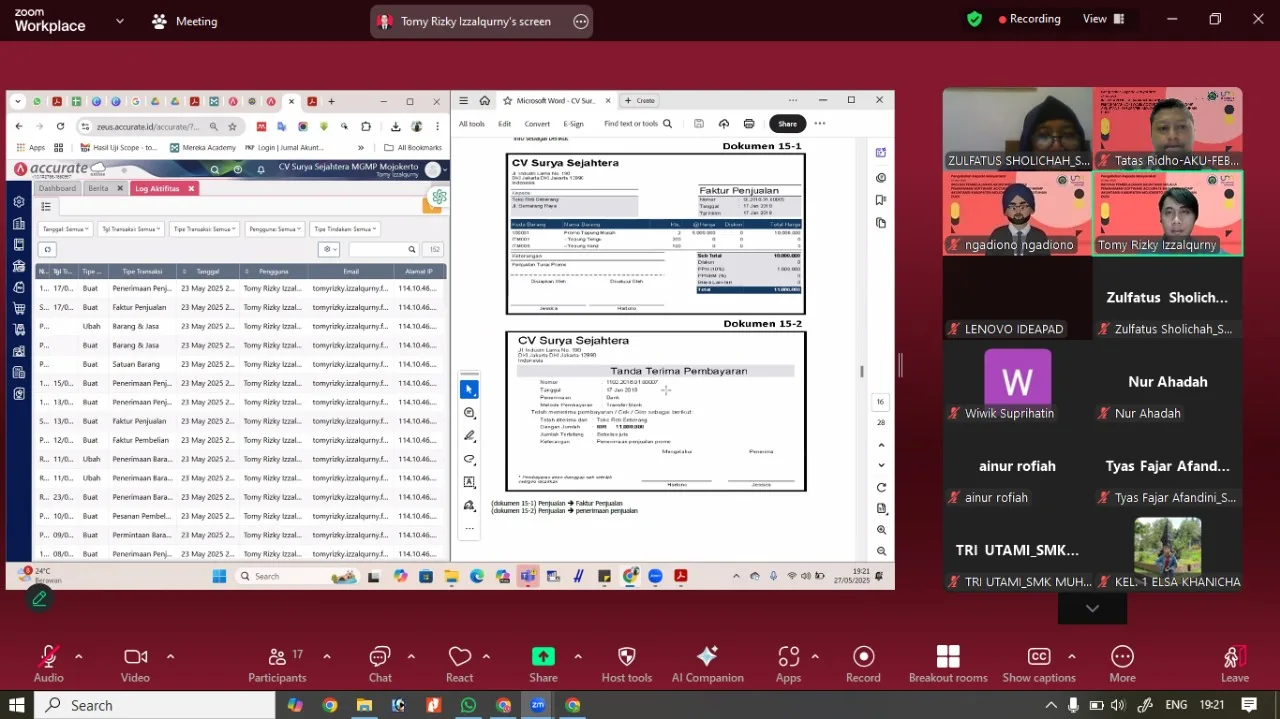
Task: Toggle Show captions button
Action: tap(1038, 663)
